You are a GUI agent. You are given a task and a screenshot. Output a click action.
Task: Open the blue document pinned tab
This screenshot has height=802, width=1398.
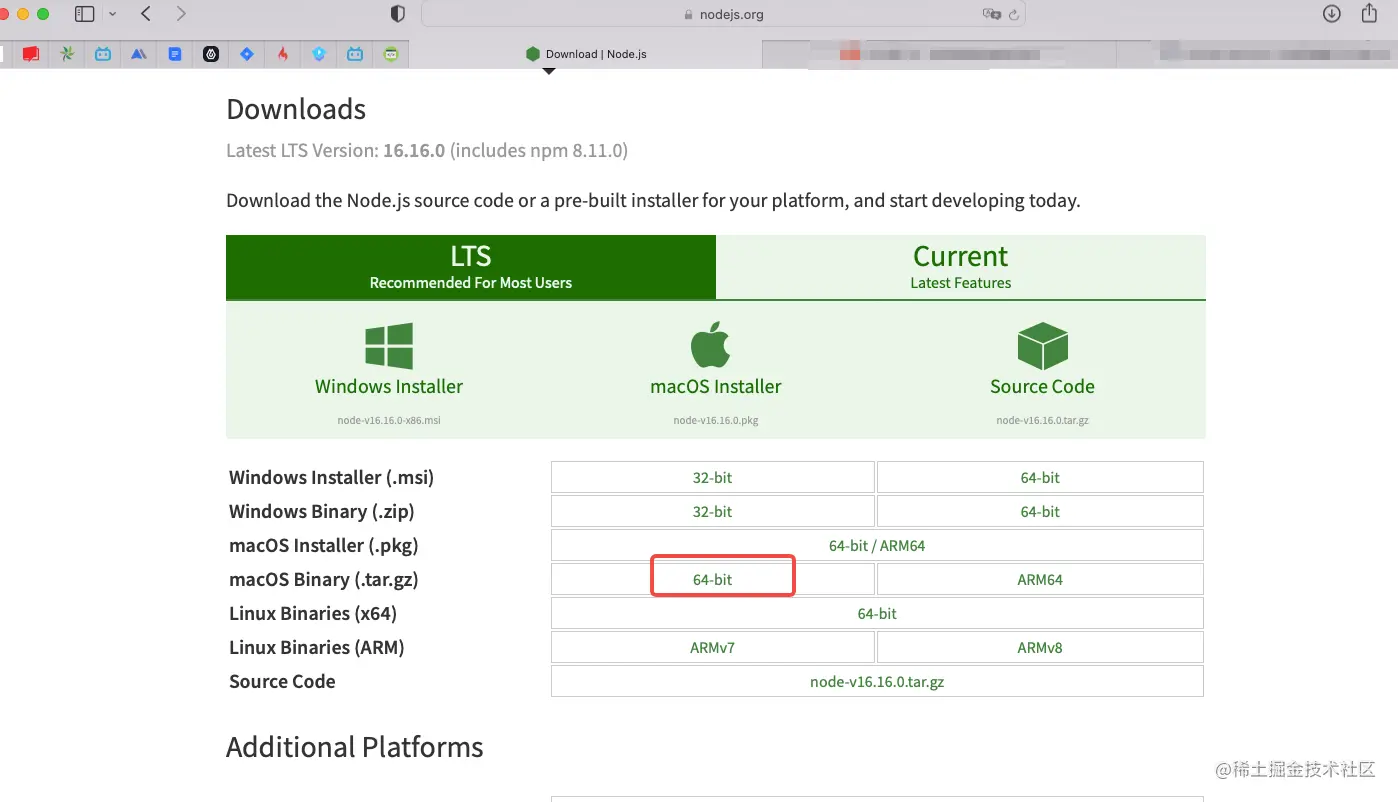coord(175,54)
